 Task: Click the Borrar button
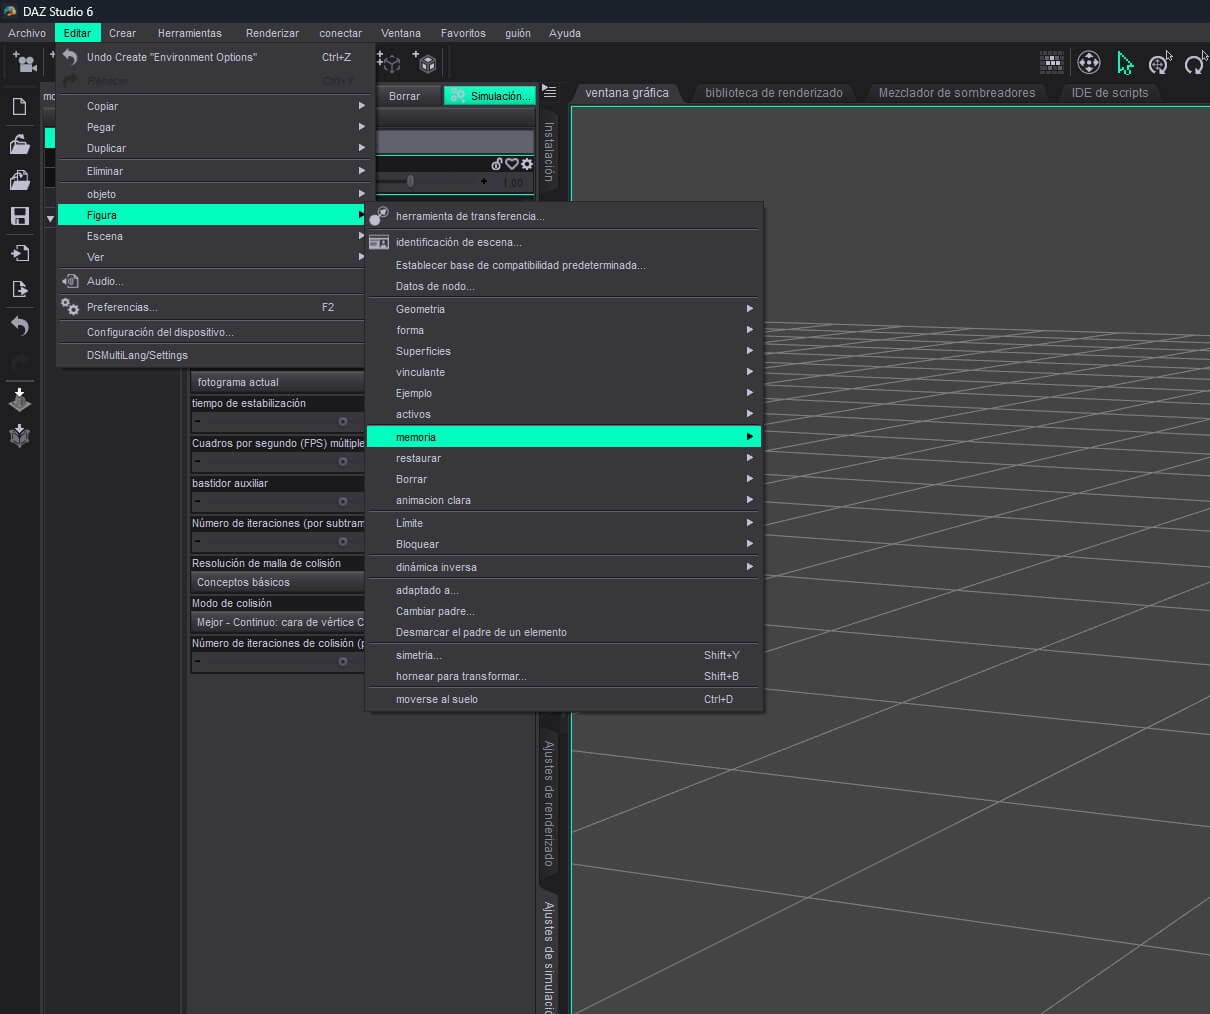(x=404, y=96)
